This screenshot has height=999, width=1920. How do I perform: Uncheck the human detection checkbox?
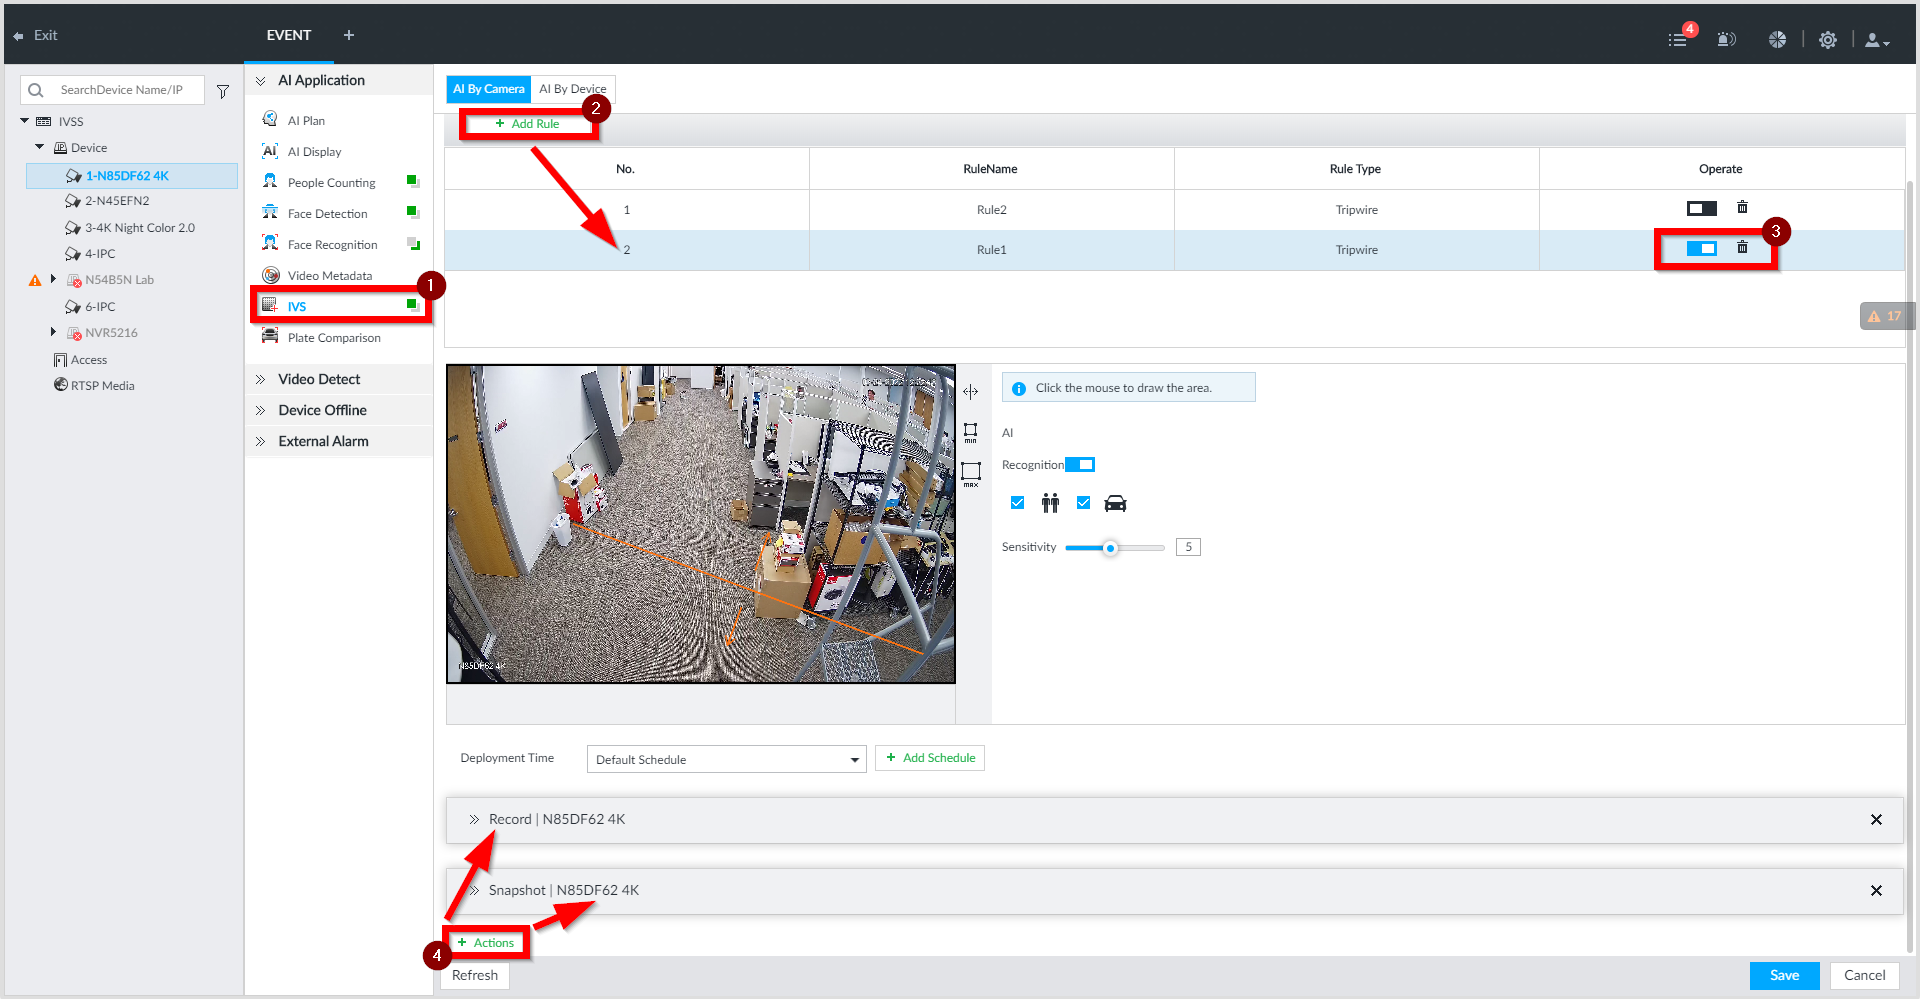click(x=1017, y=503)
